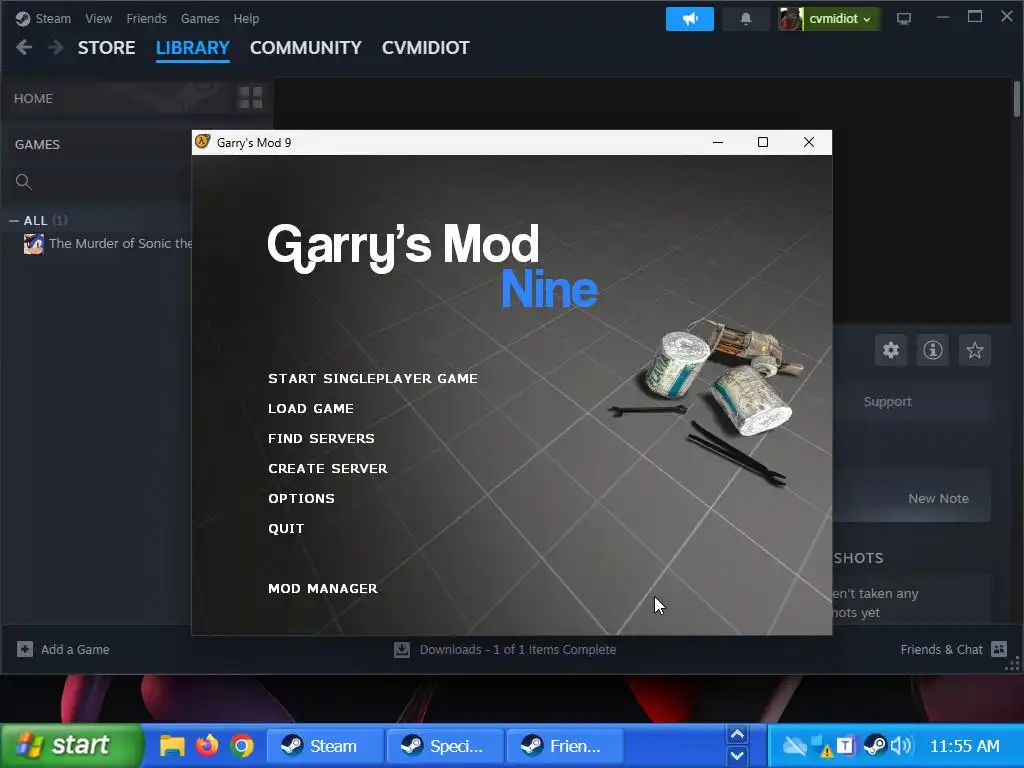Viewport: 1024px width, 768px height.
Task: Open the MOD MANAGER
Action: [323, 588]
